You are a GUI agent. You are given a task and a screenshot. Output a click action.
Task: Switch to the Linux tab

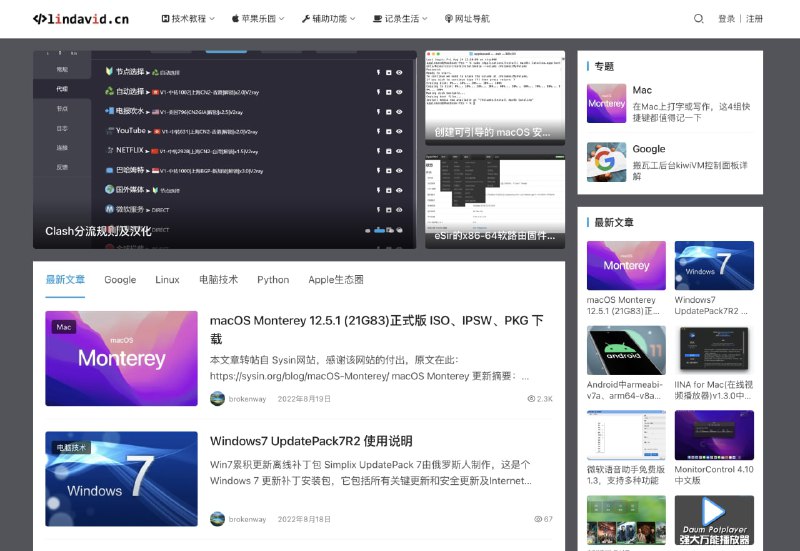(167, 280)
